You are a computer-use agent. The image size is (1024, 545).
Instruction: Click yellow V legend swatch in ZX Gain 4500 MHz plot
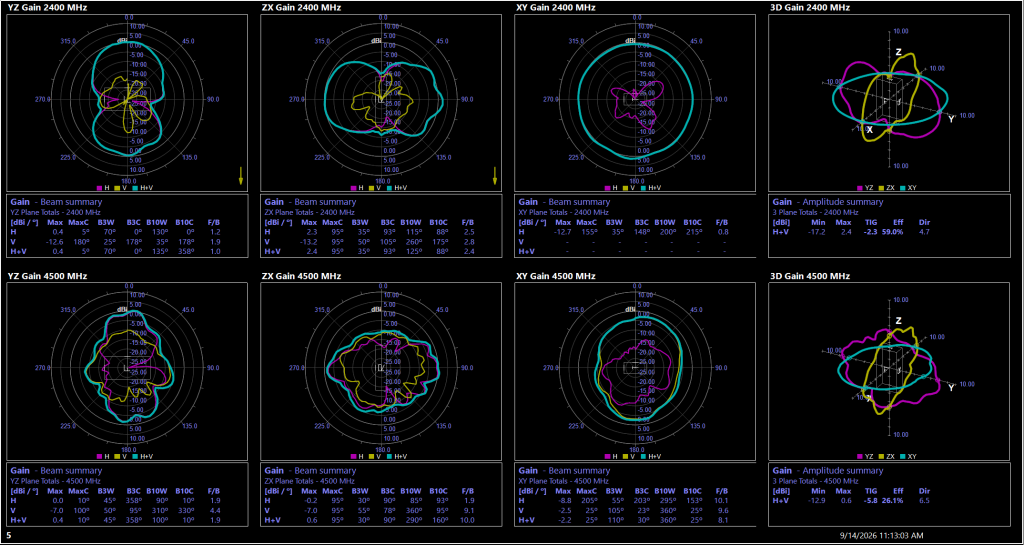[370, 456]
